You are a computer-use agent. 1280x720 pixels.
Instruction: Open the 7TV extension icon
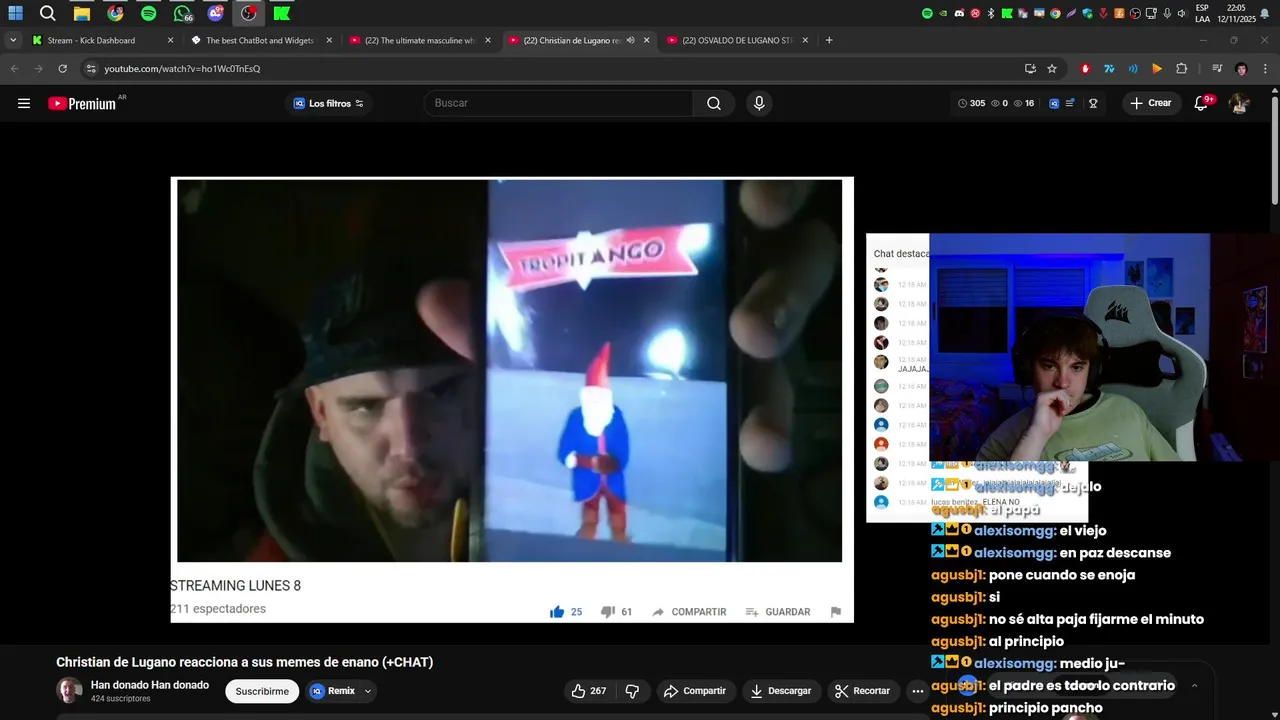point(1109,69)
